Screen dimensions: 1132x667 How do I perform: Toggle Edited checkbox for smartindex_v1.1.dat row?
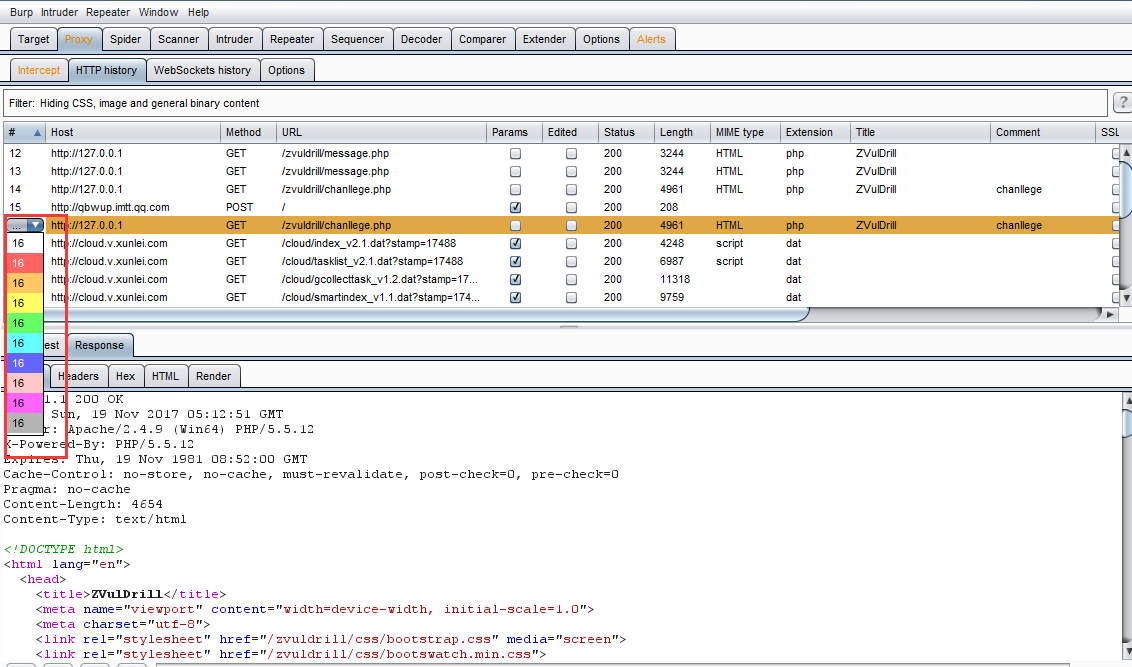pos(571,297)
